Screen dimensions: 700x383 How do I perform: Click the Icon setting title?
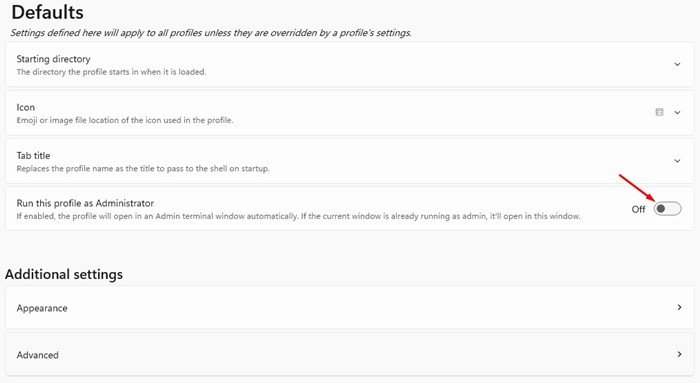(x=25, y=107)
